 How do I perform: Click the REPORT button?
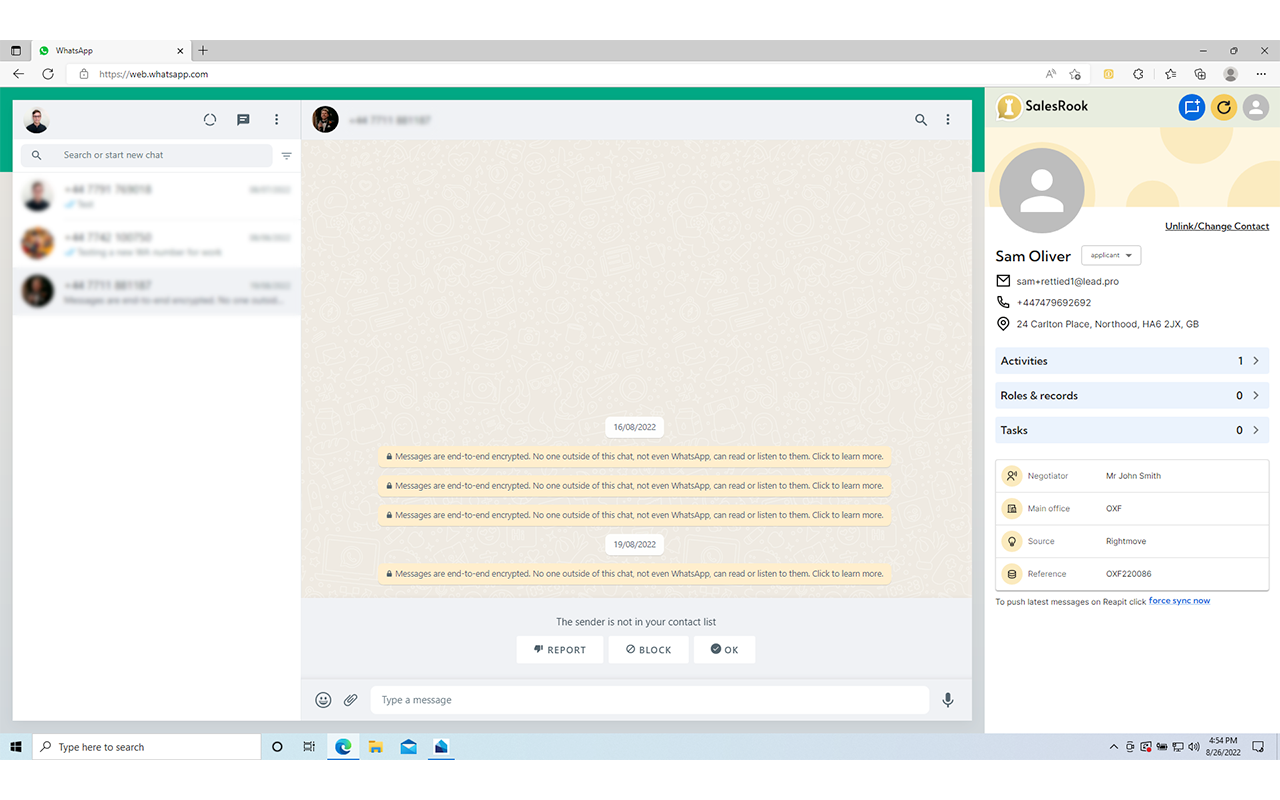click(560, 650)
